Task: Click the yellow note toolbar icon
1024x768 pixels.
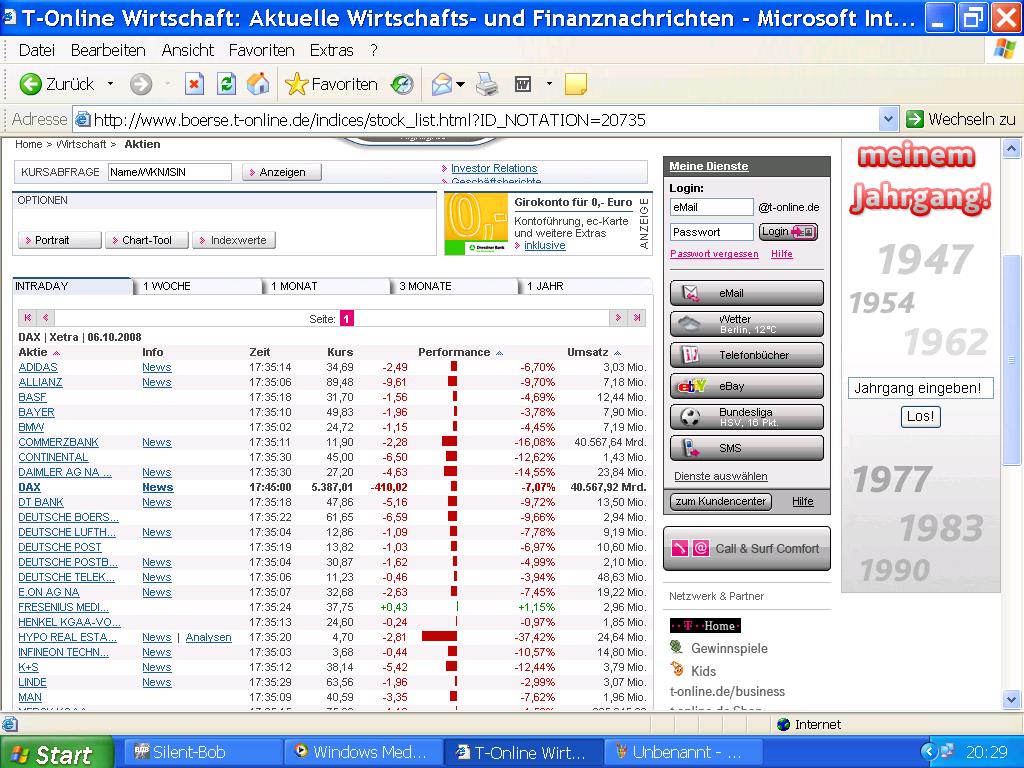Action: click(x=575, y=84)
